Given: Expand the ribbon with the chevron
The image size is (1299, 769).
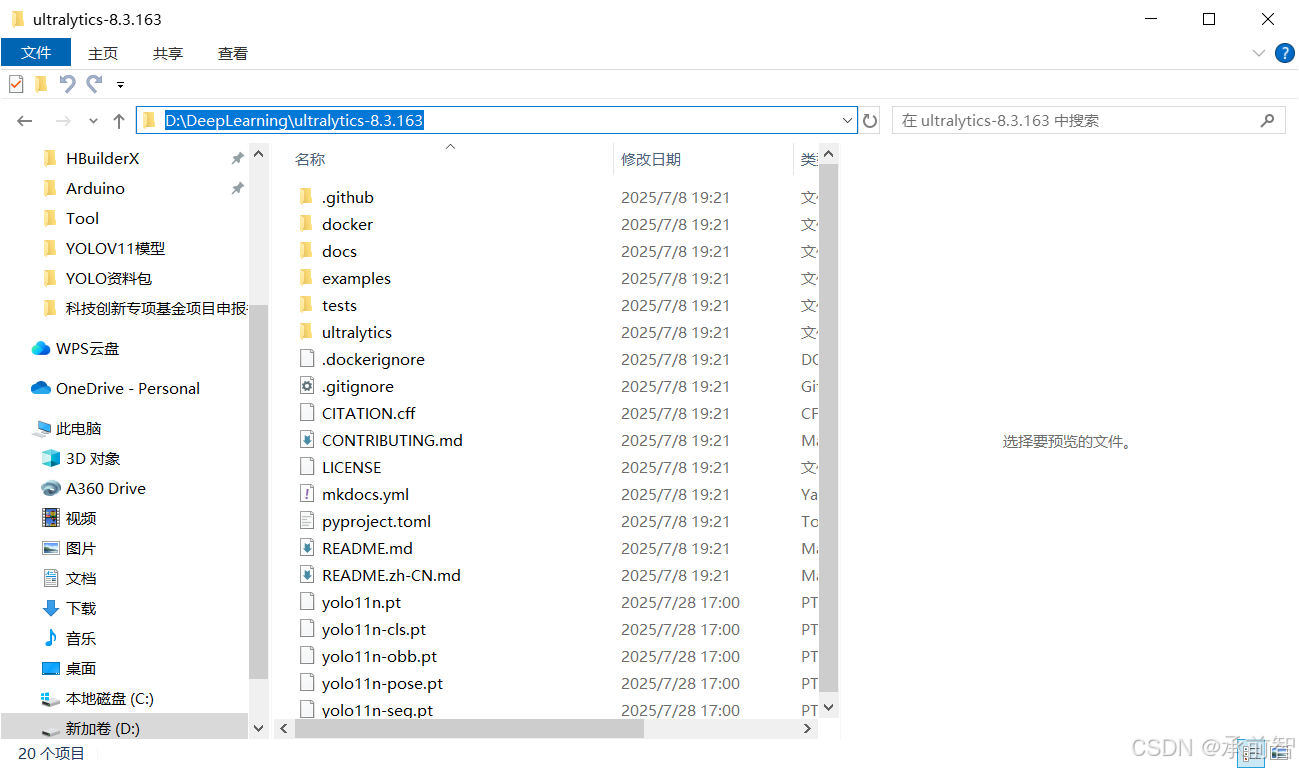Looking at the screenshot, I should point(1259,53).
